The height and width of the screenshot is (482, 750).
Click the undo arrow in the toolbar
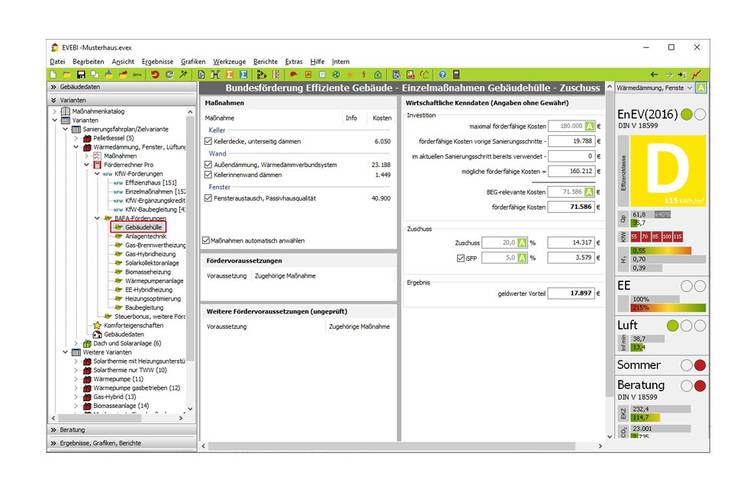tap(155, 75)
